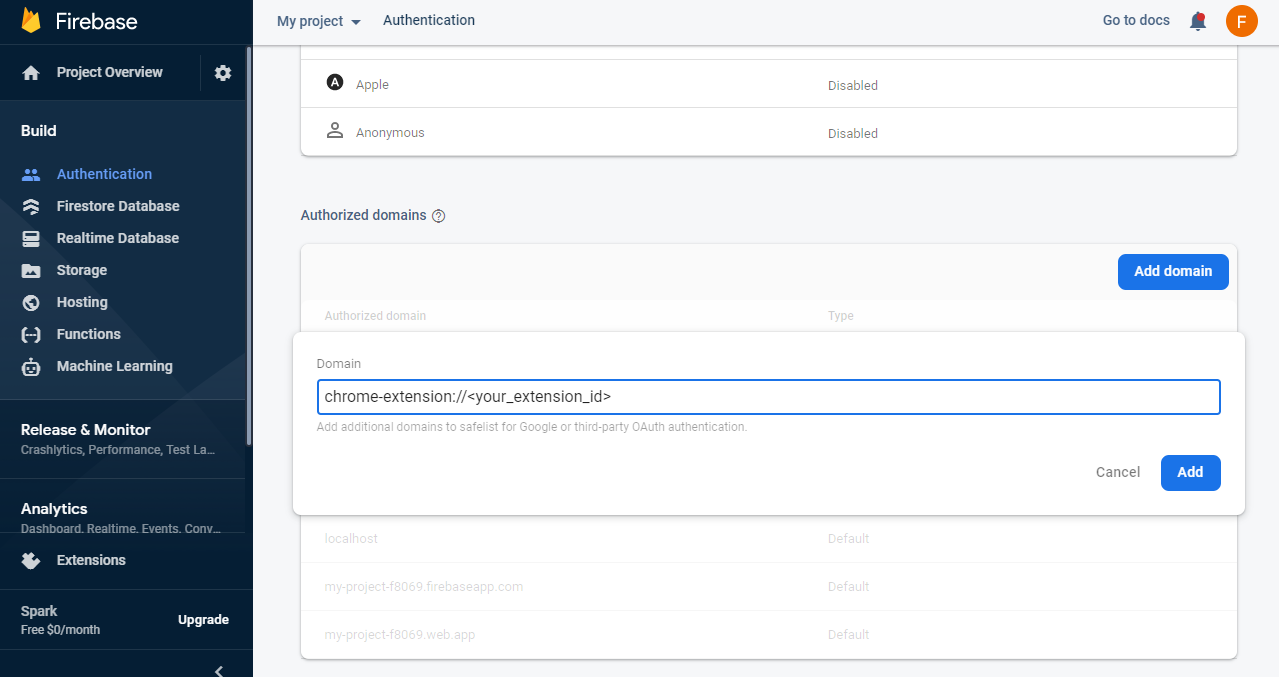The height and width of the screenshot is (677, 1279).
Task: Click the user avatar F
Action: (1241, 20)
